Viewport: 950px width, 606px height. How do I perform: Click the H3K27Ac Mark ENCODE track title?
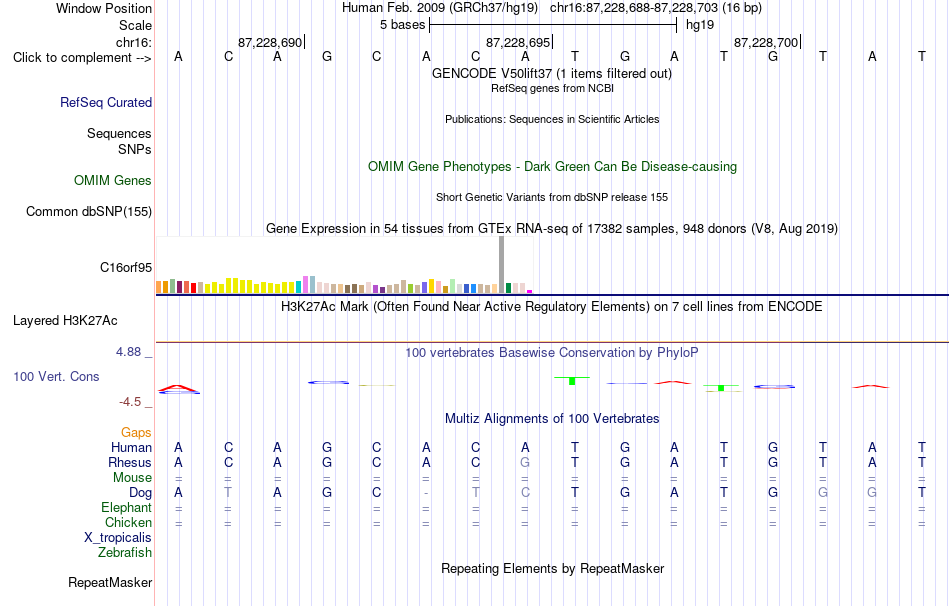(x=551, y=307)
